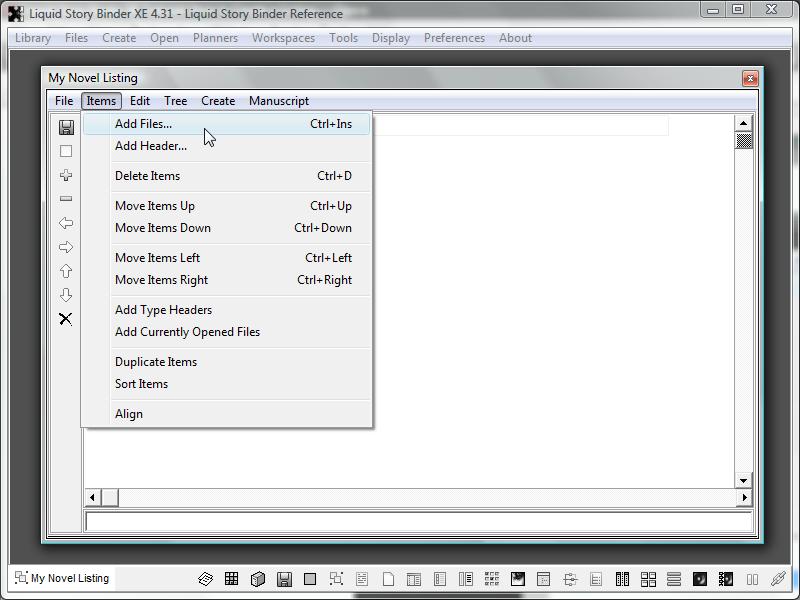Click the right arrow icon in listing sidebar
The height and width of the screenshot is (600, 800).
(66, 247)
